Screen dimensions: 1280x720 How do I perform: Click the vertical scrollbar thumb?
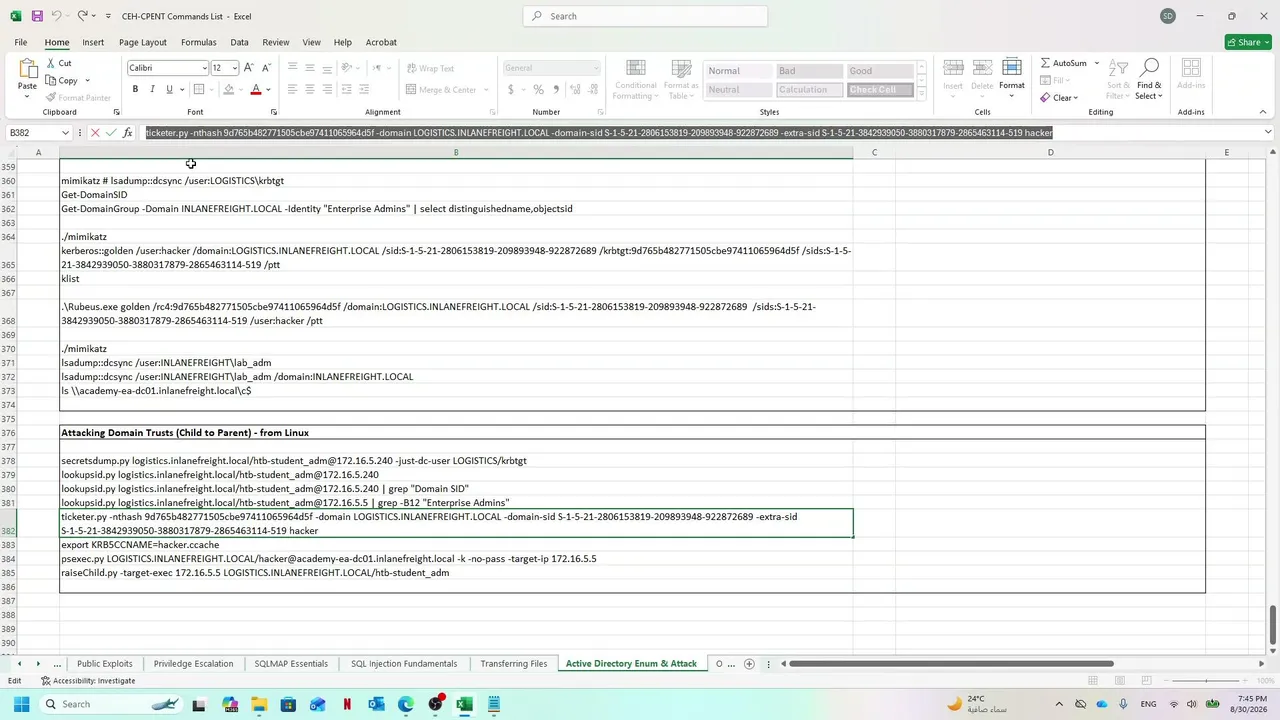[x=1272, y=626]
